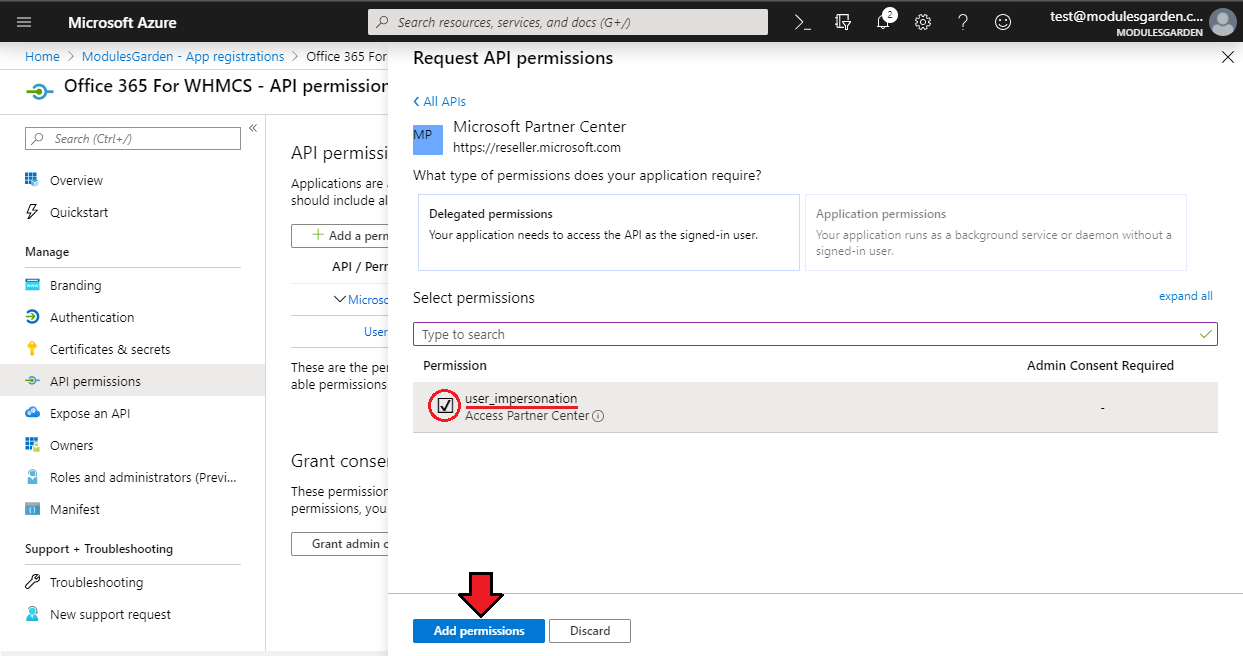Click the info icon beside Access Partner Center
The image size is (1243, 656).
click(598, 416)
